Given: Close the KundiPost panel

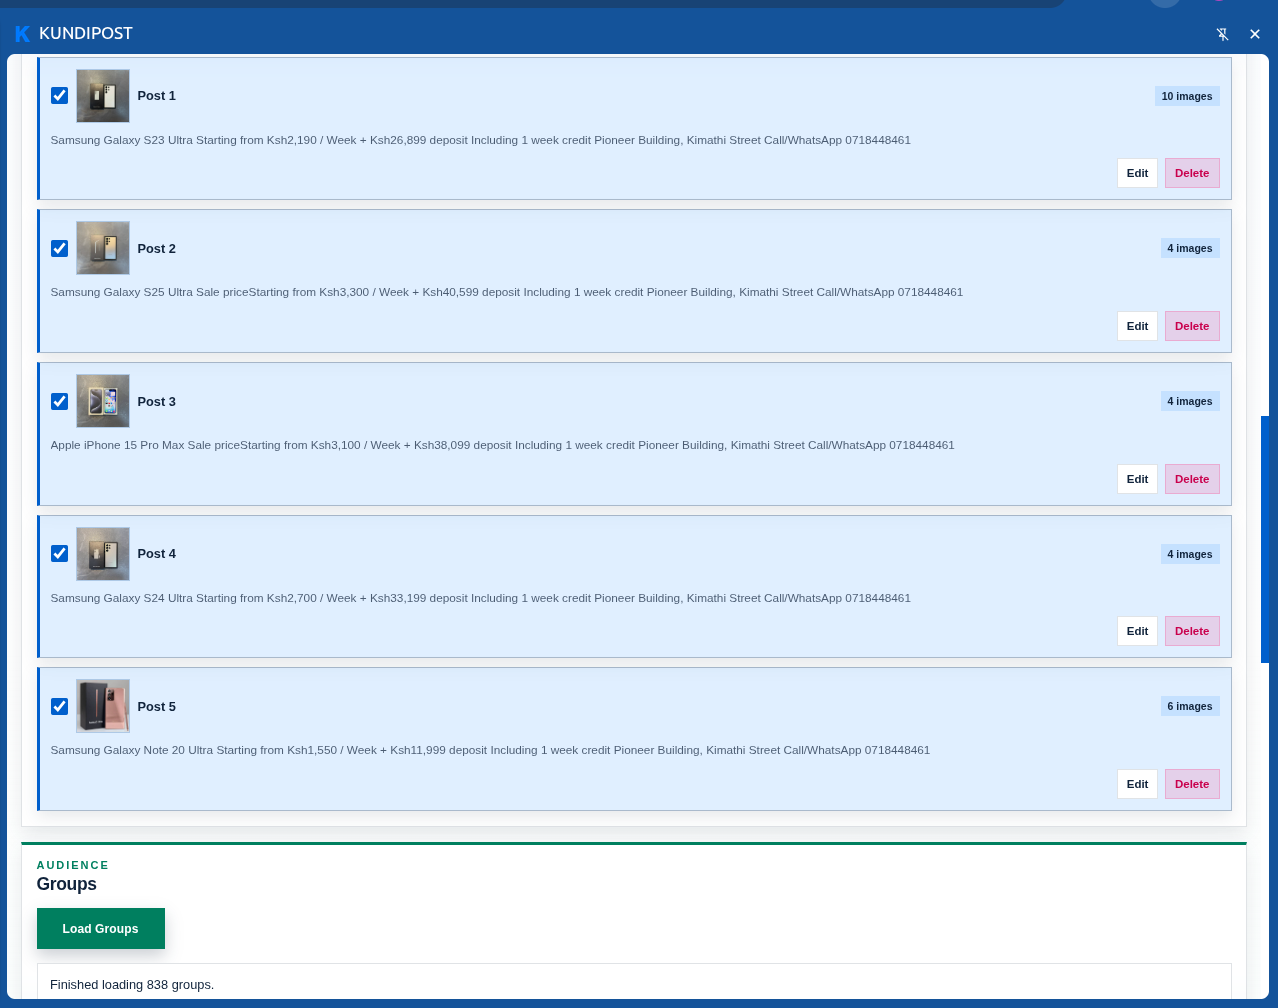Looking at the screenshot, I should pos(1255,34).
